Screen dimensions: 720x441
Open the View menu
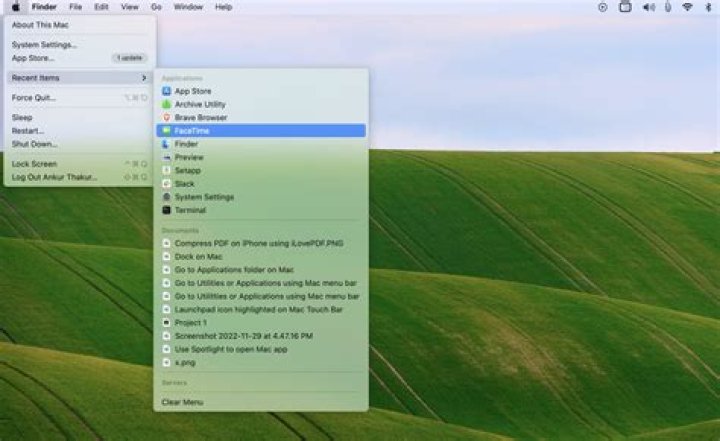pyautogui.click(x=129, y=7)
